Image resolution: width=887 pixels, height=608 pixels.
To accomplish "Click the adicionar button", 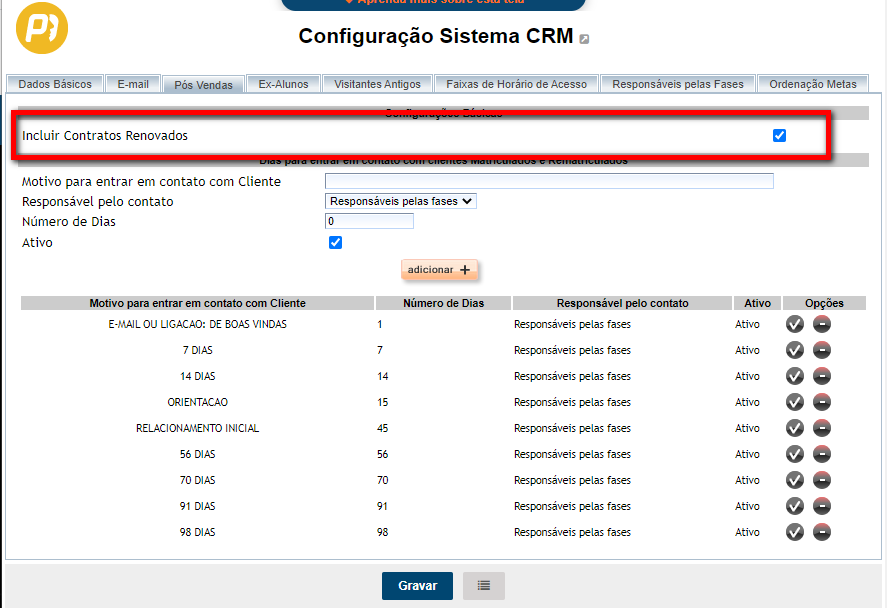I will click(x=439, y=270).
